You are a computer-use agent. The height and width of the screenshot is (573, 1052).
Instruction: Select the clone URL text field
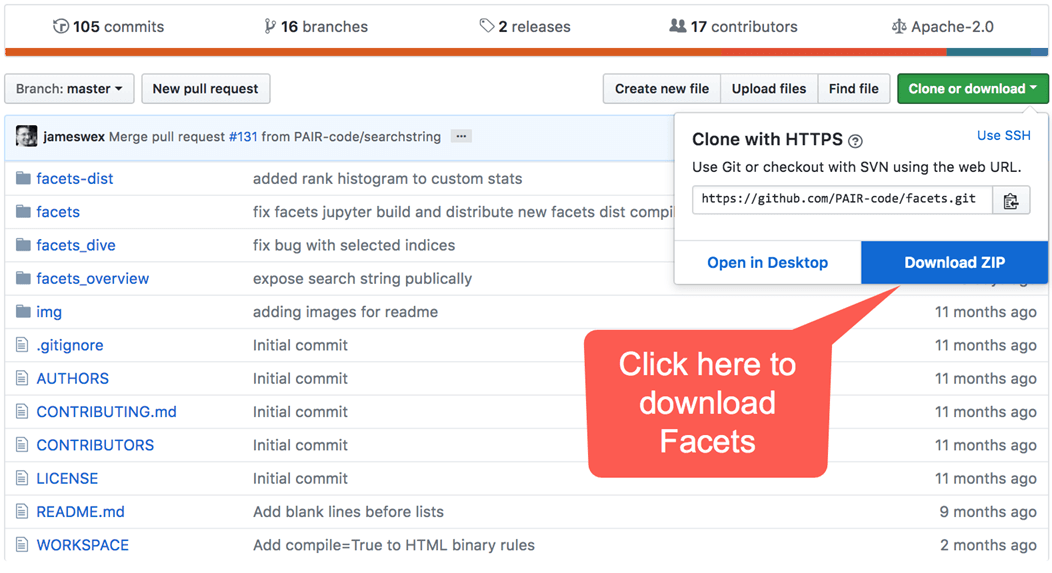[x=841, y=199]
